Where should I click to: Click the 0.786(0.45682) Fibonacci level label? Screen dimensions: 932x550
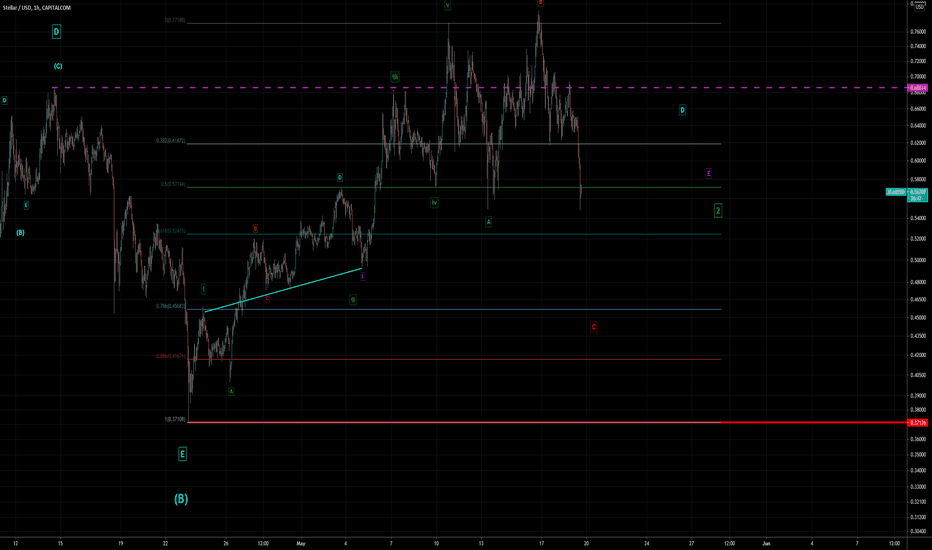171,306
